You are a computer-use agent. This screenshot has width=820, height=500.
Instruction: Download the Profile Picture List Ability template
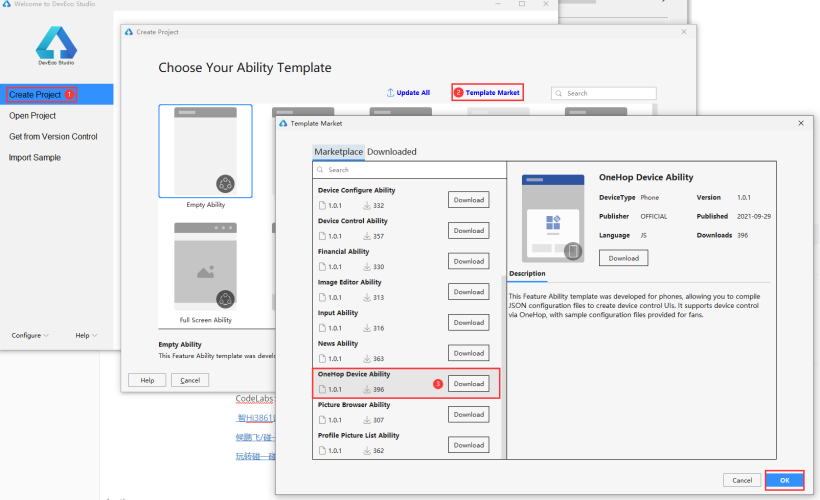pyautogui.click(x=469, y=445)
